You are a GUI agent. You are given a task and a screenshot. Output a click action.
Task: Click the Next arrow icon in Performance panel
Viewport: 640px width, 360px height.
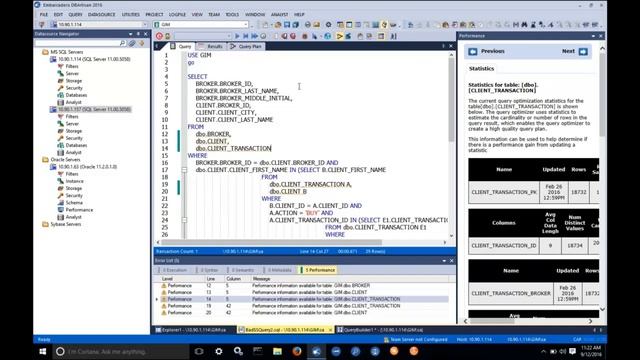click(583, 51)
